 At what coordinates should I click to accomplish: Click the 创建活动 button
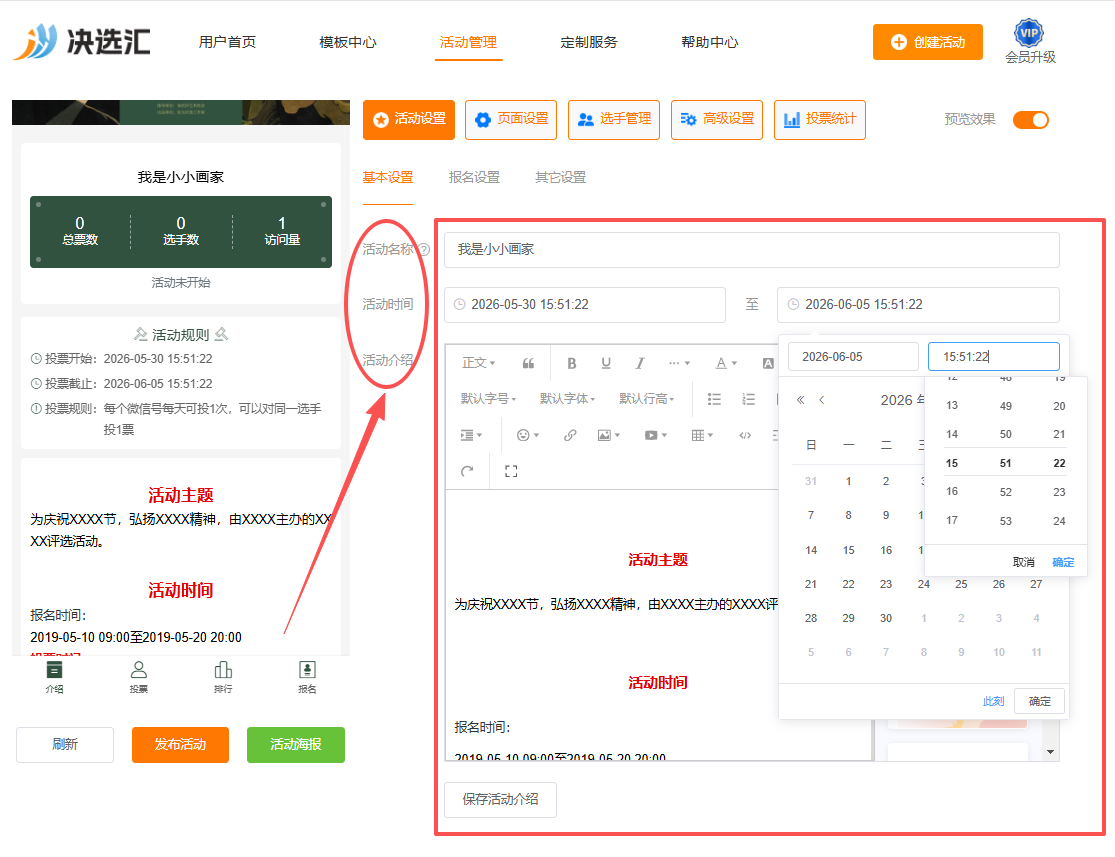927,42
